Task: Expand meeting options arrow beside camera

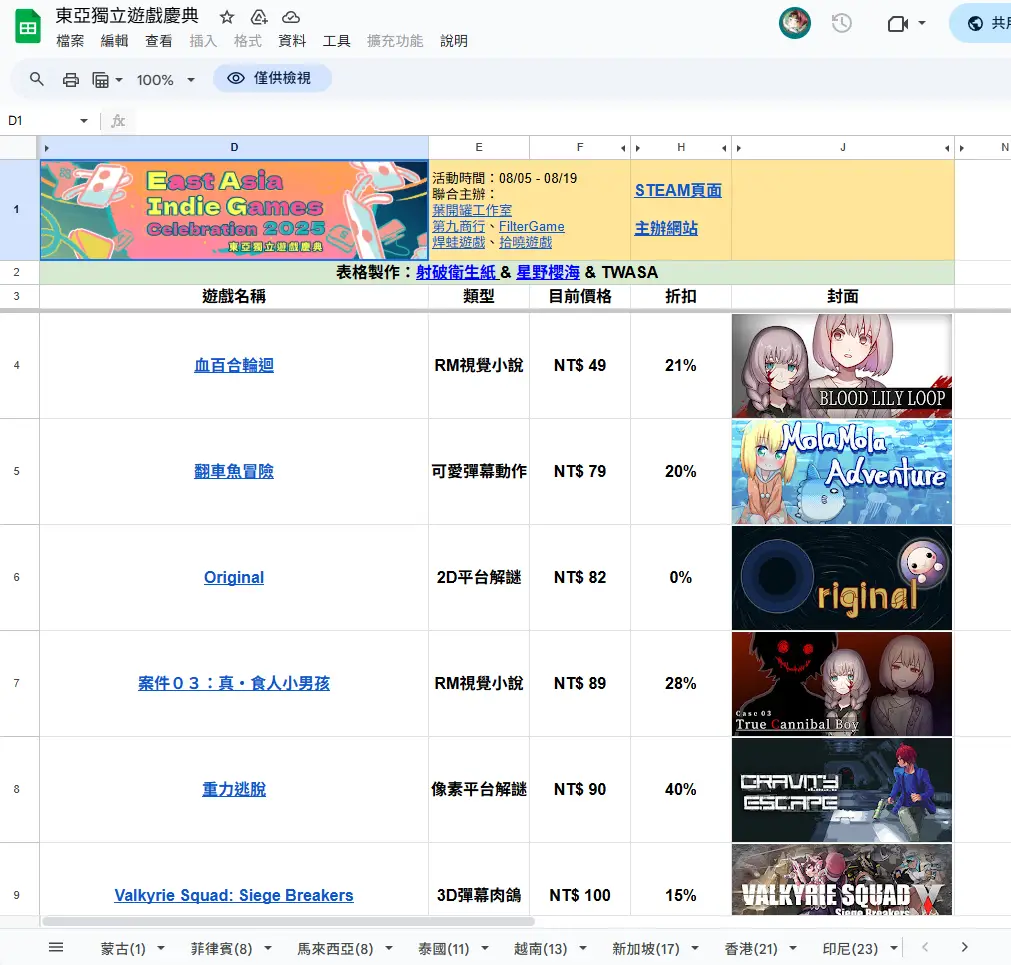Action: [922, 23]
